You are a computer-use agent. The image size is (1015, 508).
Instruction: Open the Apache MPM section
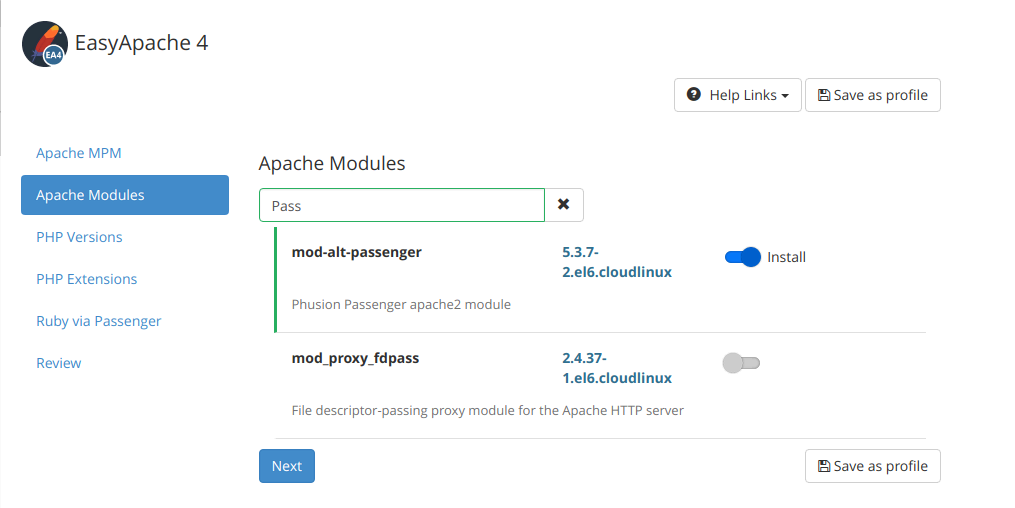(78, 153)
